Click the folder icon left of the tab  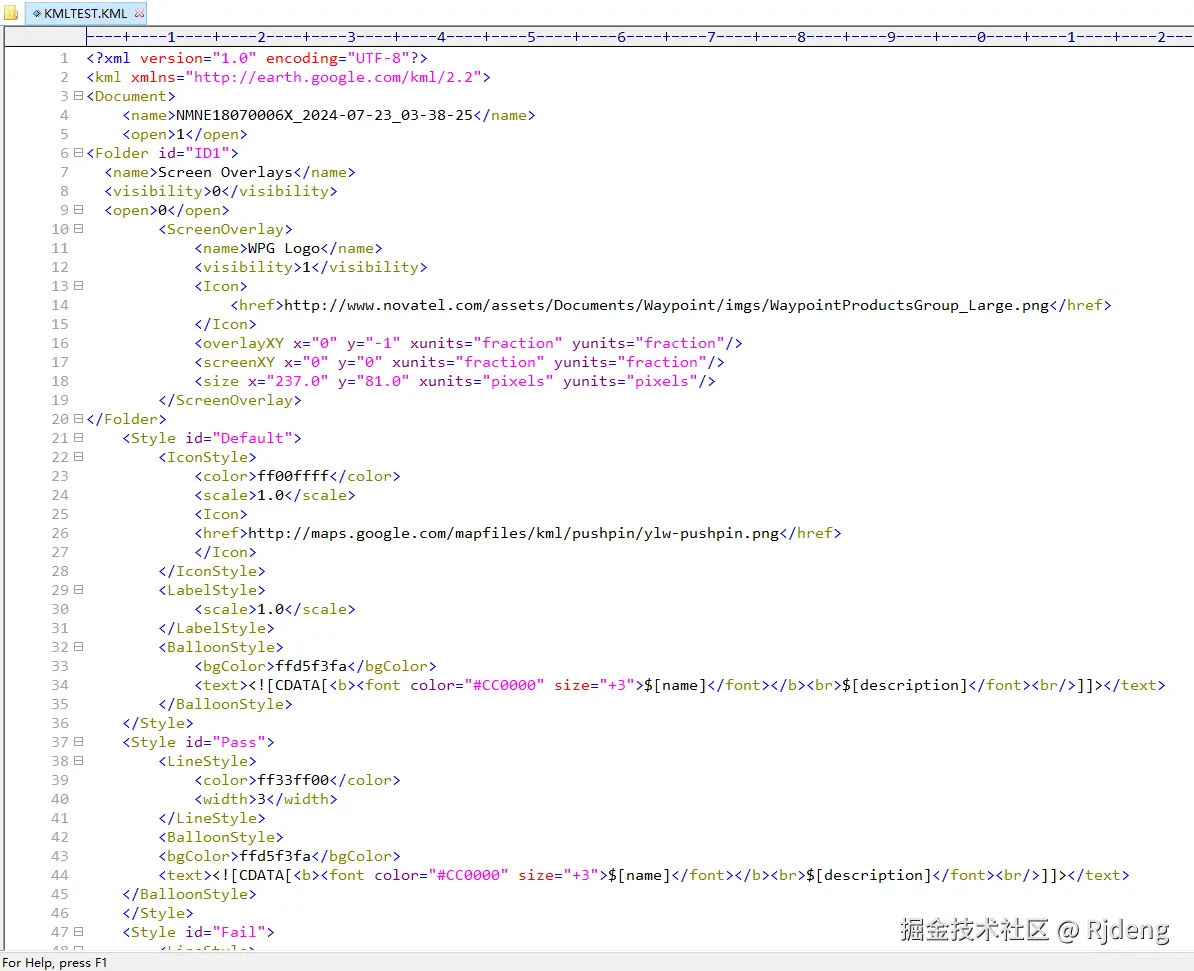coord(11,13)
